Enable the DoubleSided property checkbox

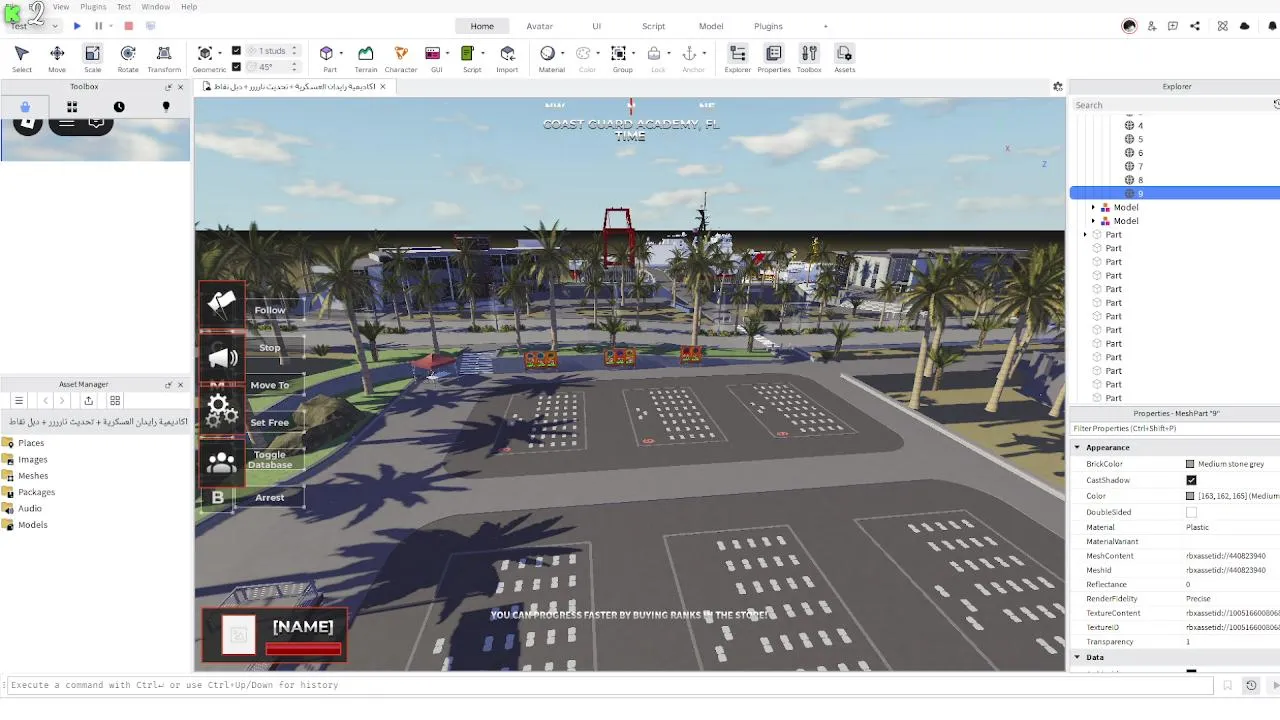click(x=1191, y=512)
